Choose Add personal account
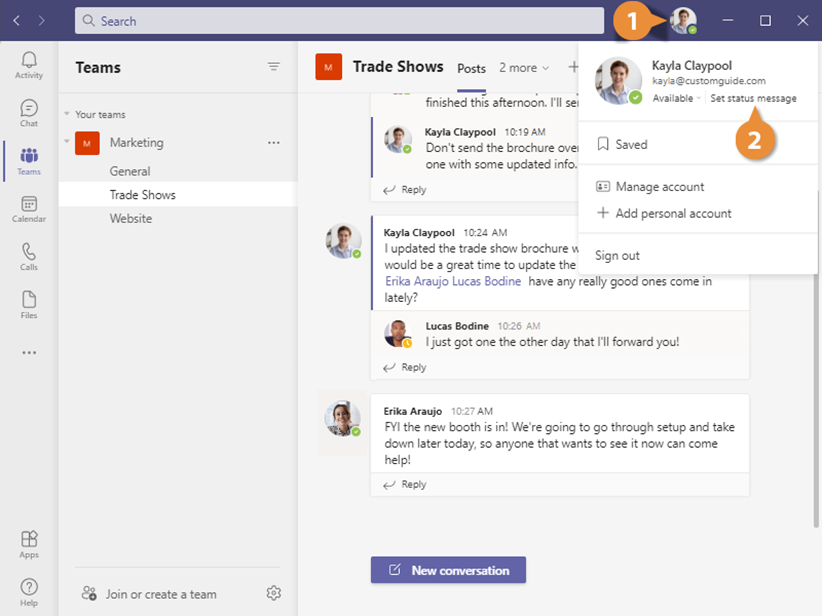The image size is (822, 616). [664, 213]
